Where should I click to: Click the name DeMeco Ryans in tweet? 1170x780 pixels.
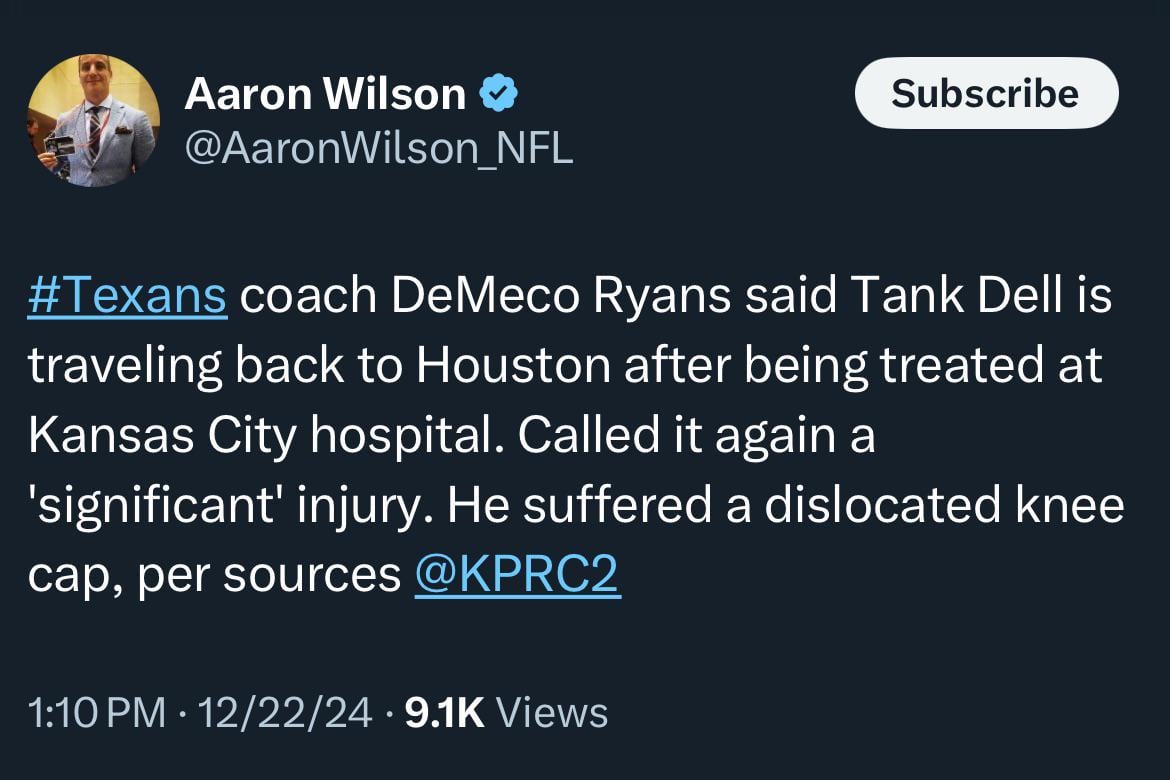coord(510,295)
